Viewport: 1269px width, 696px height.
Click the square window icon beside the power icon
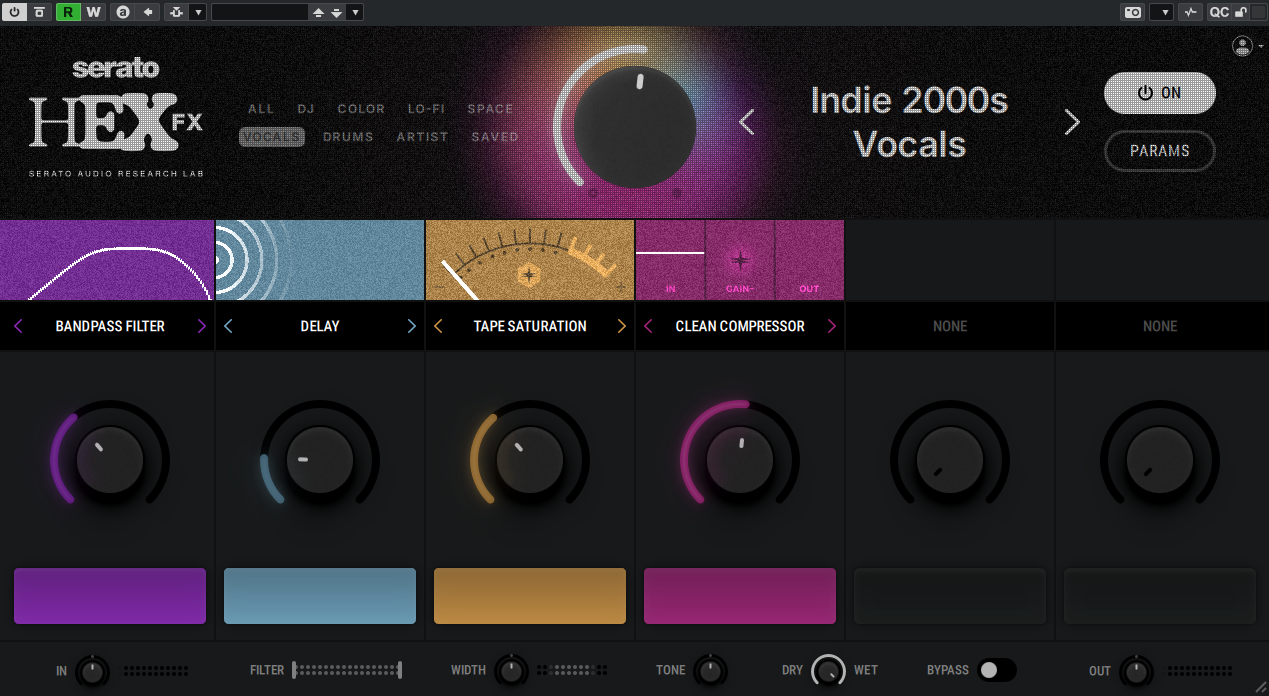(39, 12)
